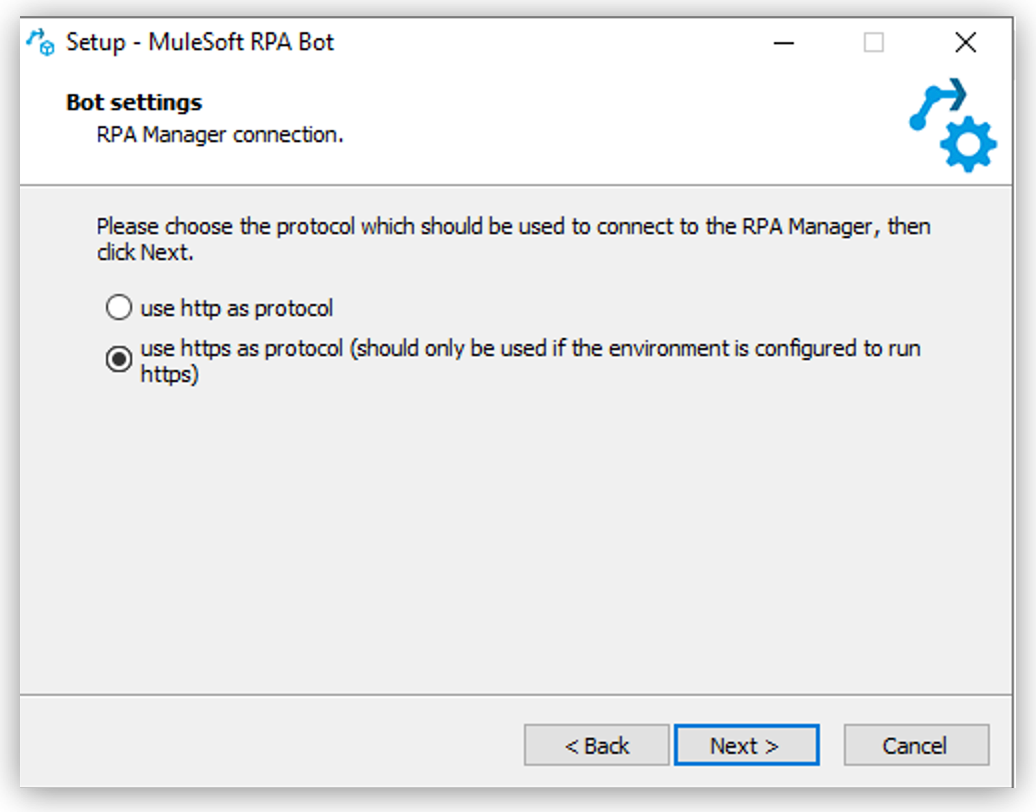Click the title bar text 'Setup - MuleSoft RPA Bot'
Image resolution: width=1036 pixels, height=812 pixels.
tap(200, 42)
